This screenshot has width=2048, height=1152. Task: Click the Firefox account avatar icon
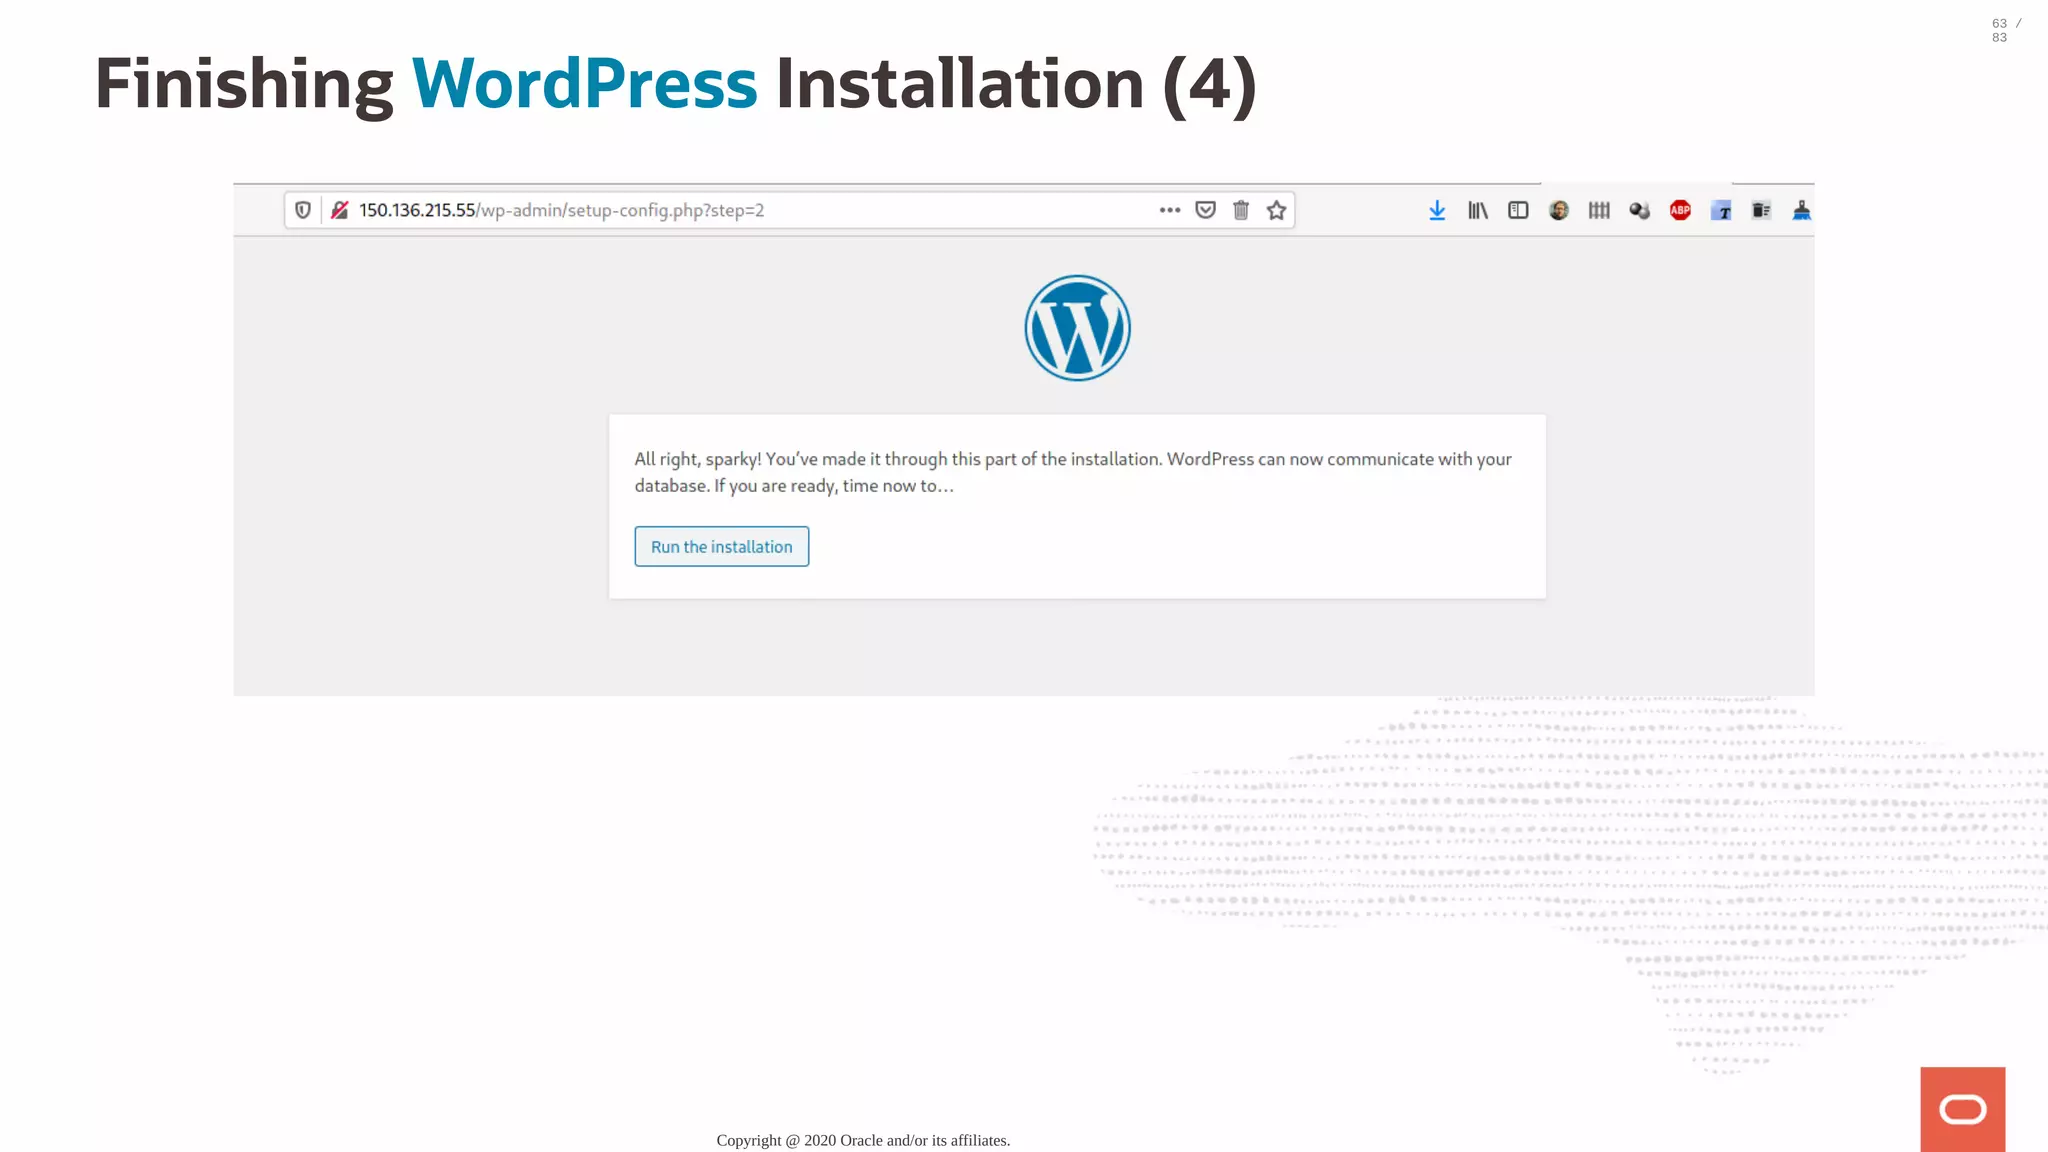point(1558,210)
